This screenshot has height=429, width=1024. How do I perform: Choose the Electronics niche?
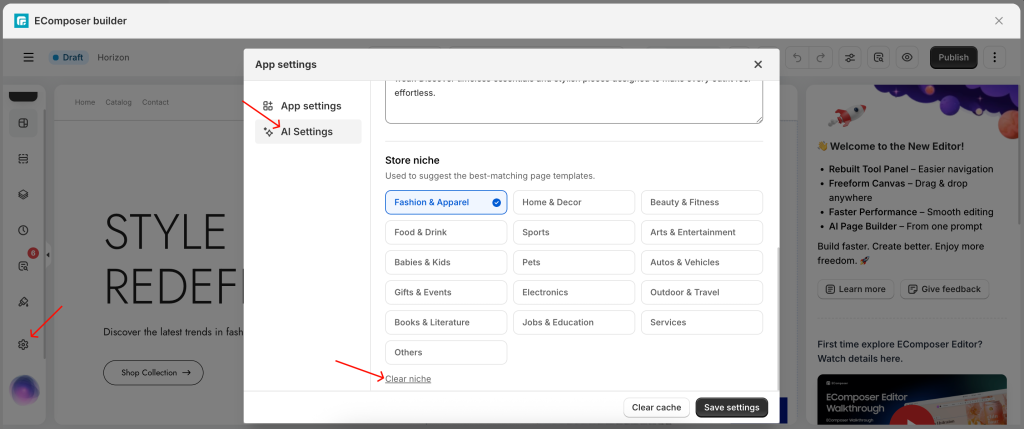[x=574, y=293]
